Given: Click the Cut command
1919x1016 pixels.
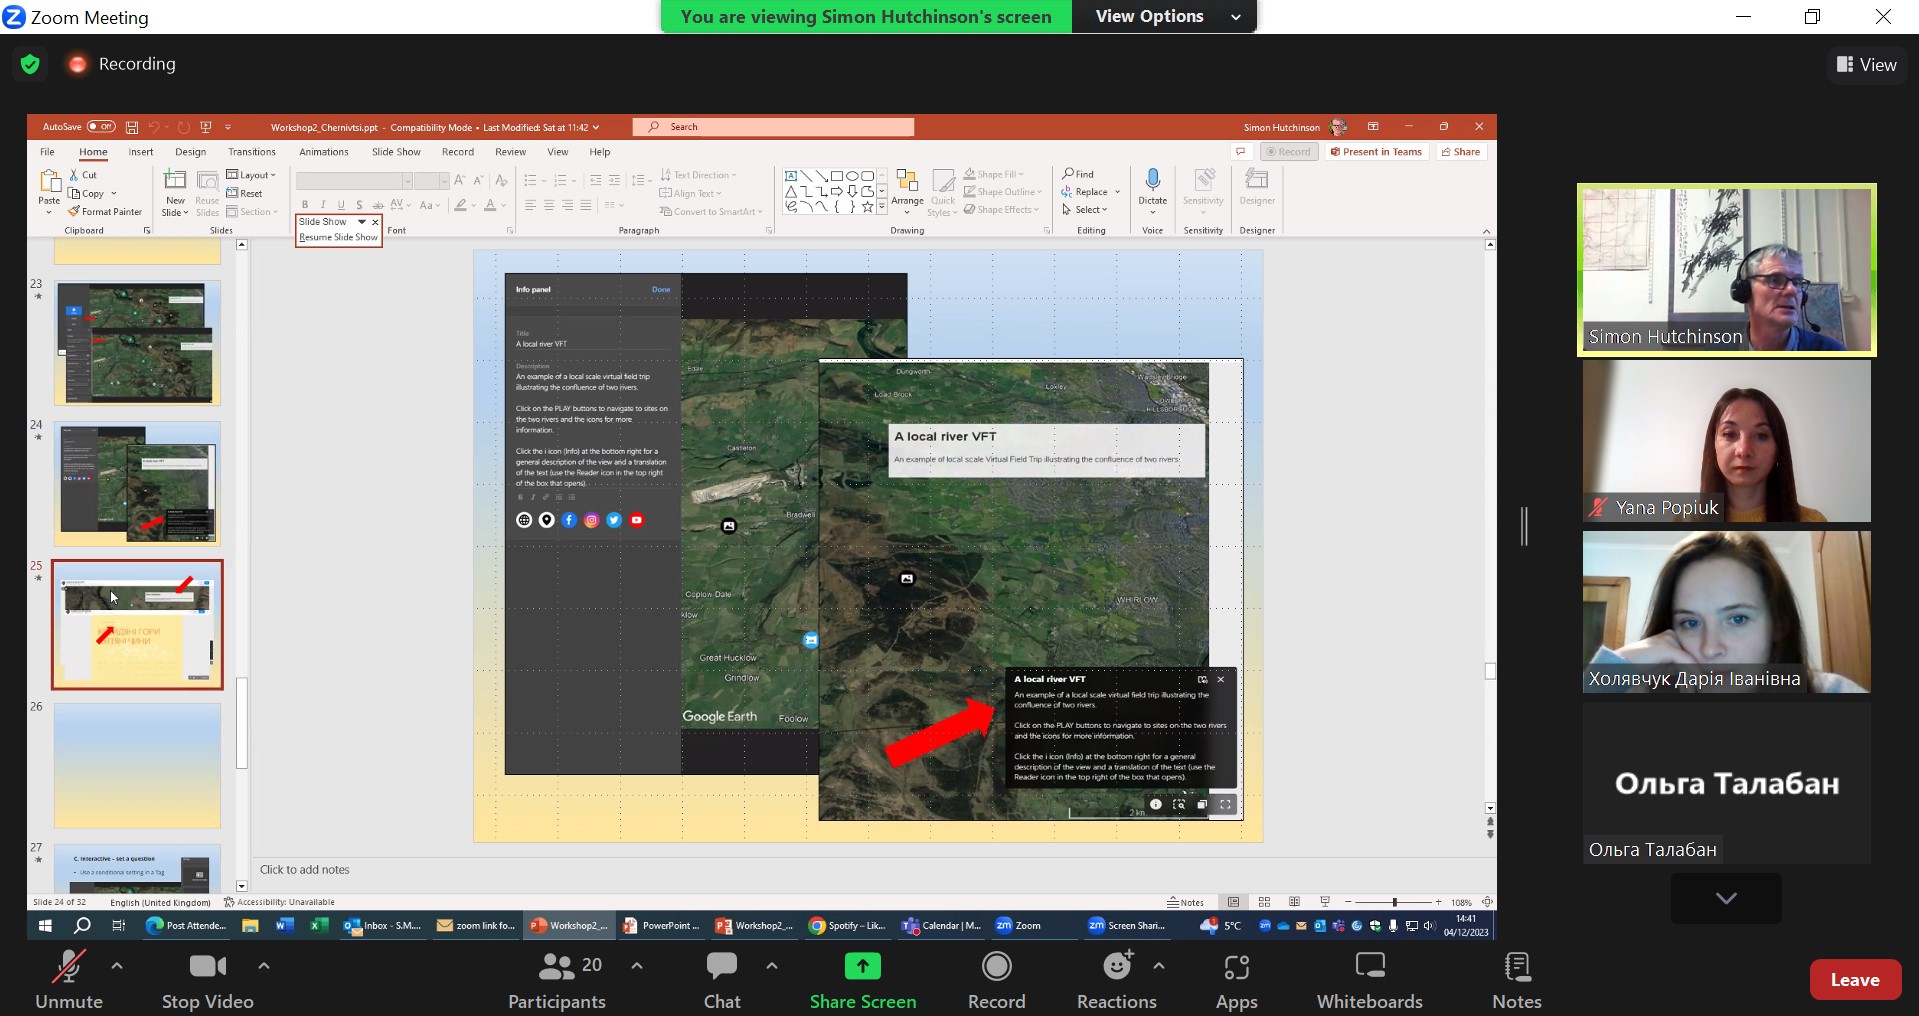Looking at the screenshot, I should click(x=83, y=175).
